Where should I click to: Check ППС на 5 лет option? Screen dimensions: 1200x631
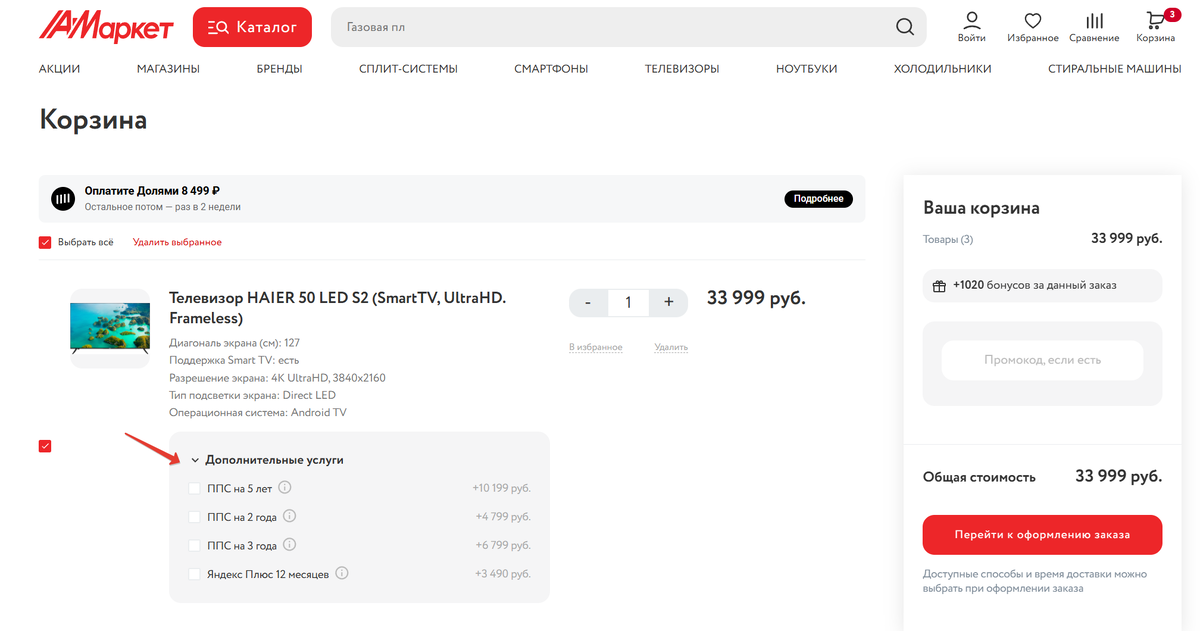pyautogui.click(x=194, y=488)
